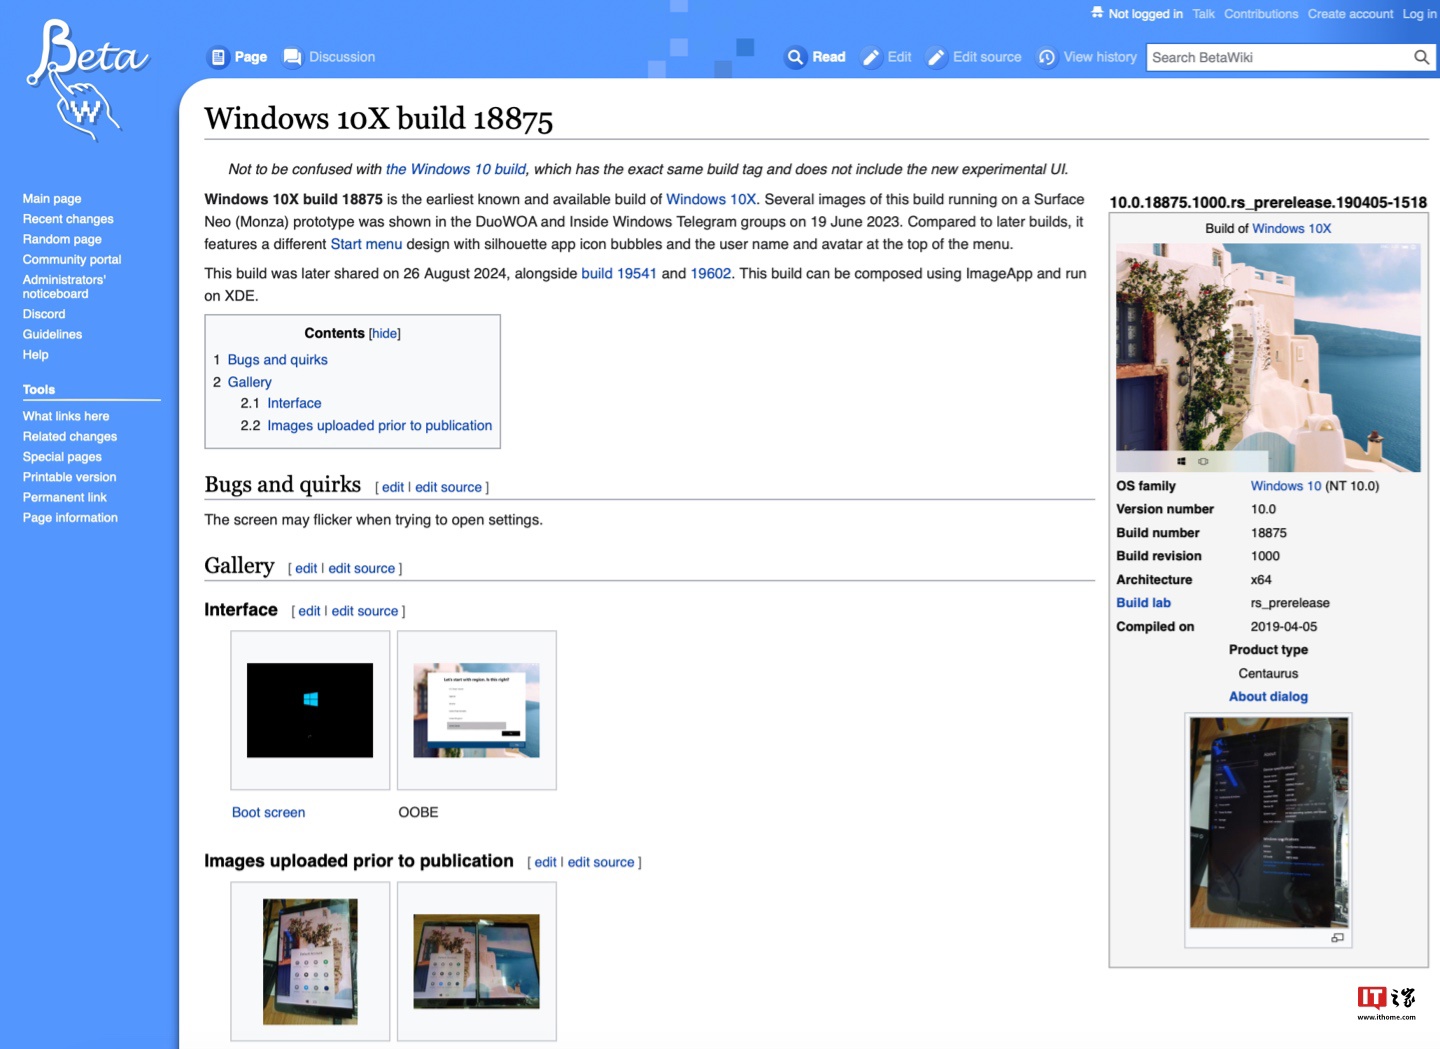Click the Discussion speech bubble icon
Image resolution: width=1440 pixels, height=1049 pixels.
pyautogui.click(x=292, y=57)
